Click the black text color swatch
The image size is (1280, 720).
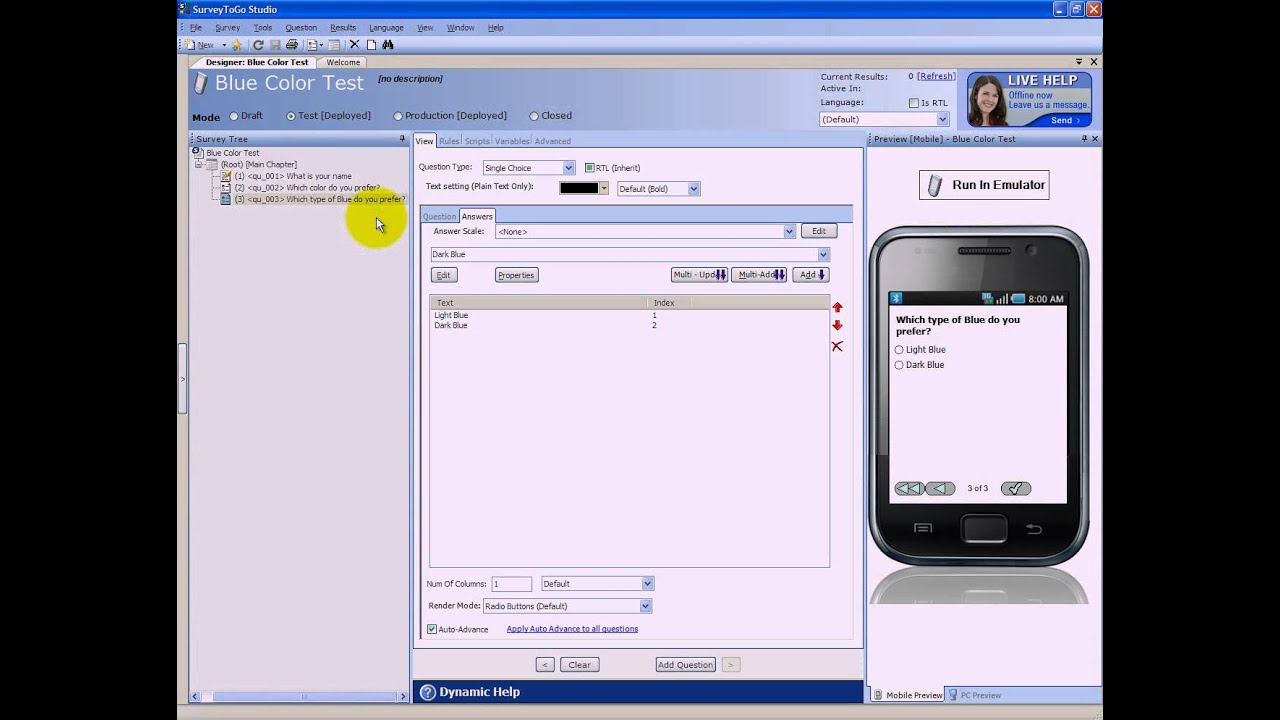(579, 188)
